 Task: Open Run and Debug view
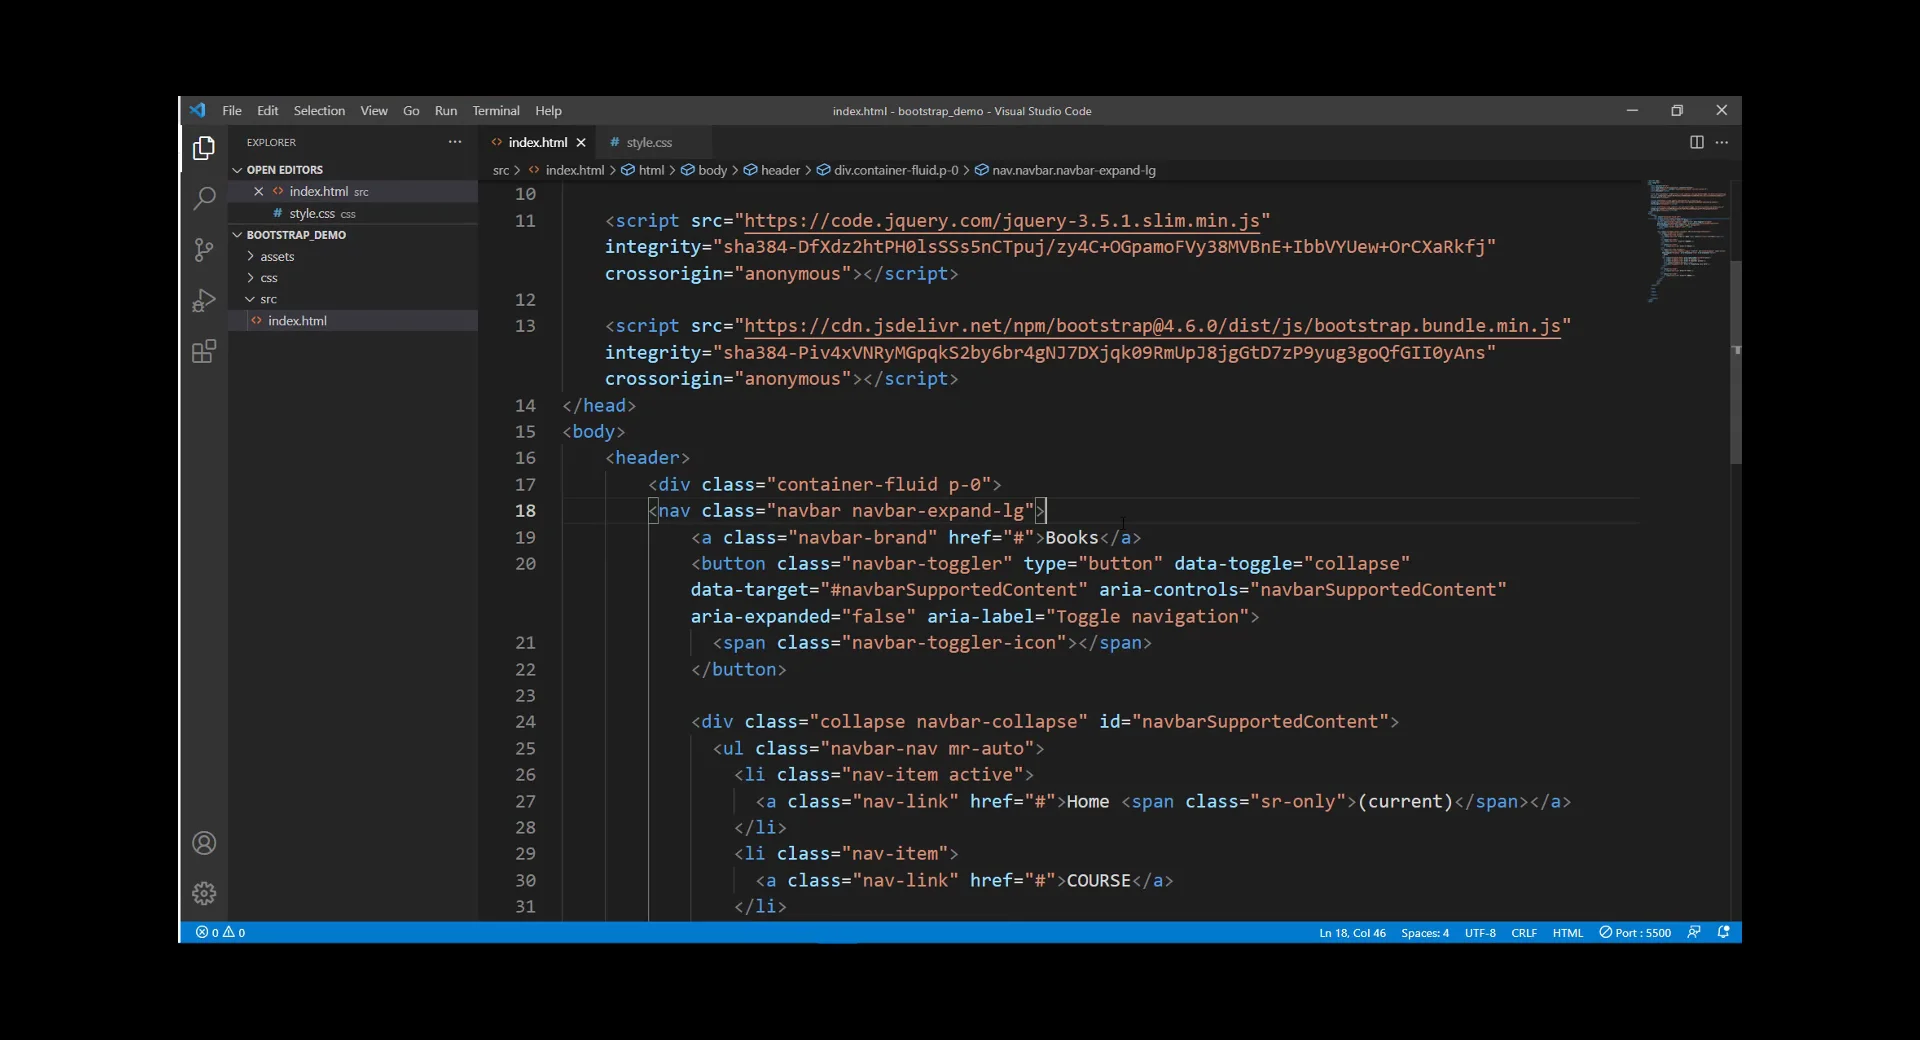click(x=204, y=301)
